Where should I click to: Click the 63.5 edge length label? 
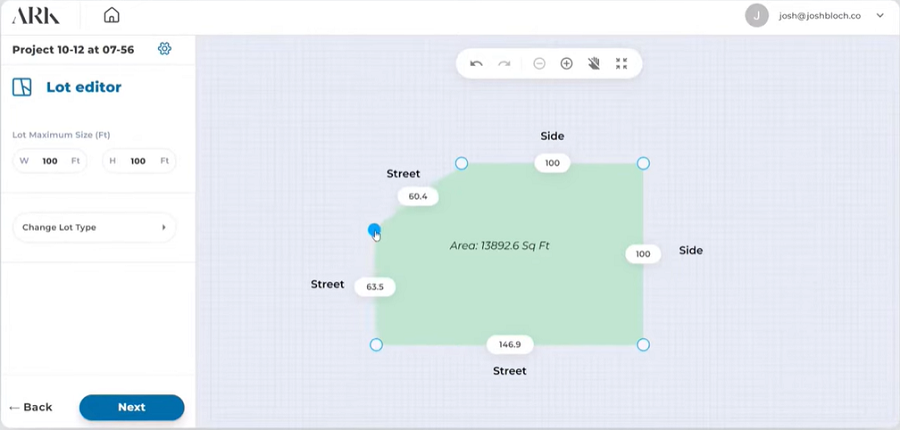[375, 287]
